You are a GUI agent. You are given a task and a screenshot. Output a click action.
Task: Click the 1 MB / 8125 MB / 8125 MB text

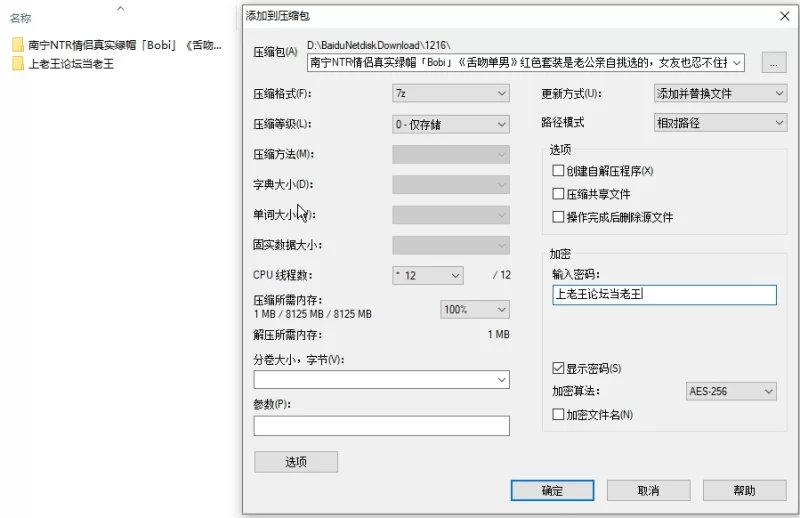tap(312, 314)
